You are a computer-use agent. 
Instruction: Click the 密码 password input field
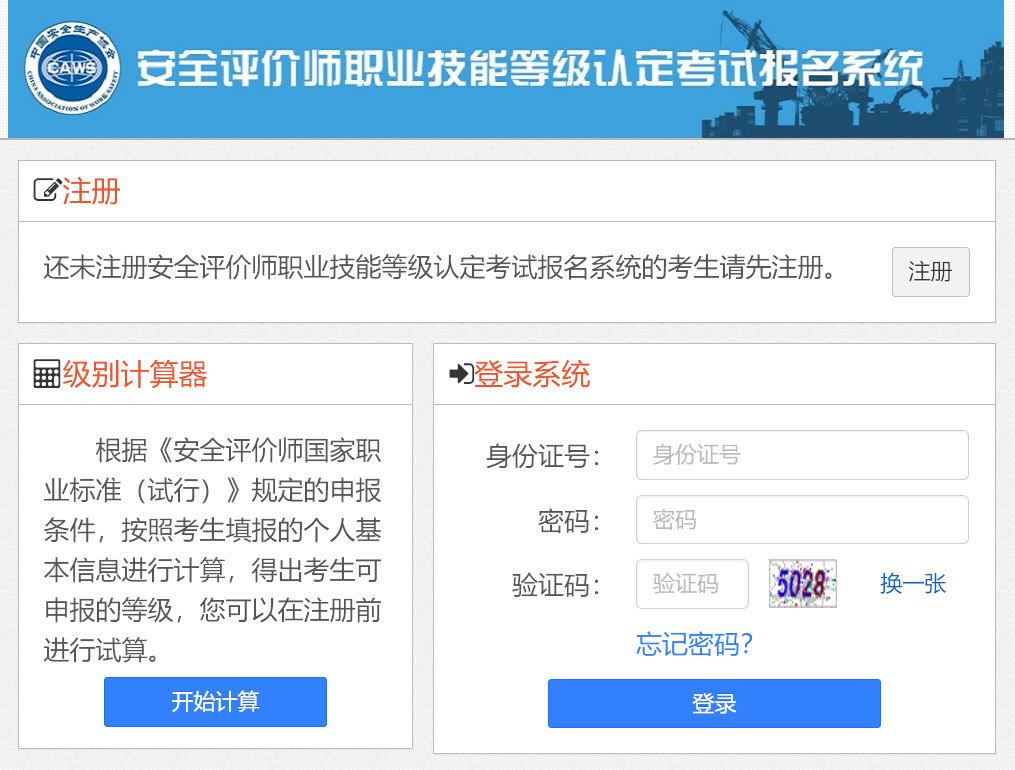[x=801, y=519]
